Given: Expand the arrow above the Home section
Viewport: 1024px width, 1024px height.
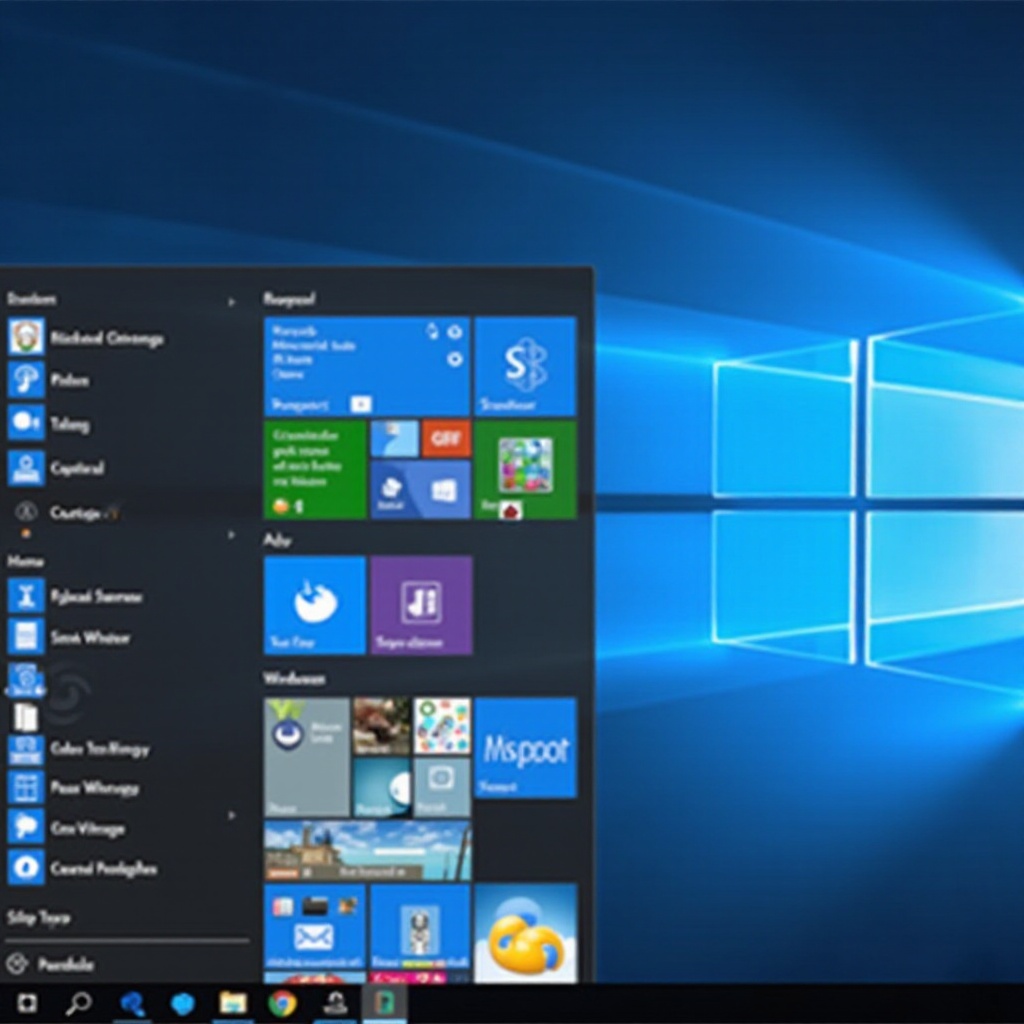Looking at the screenshot, I should pos(232,535).
